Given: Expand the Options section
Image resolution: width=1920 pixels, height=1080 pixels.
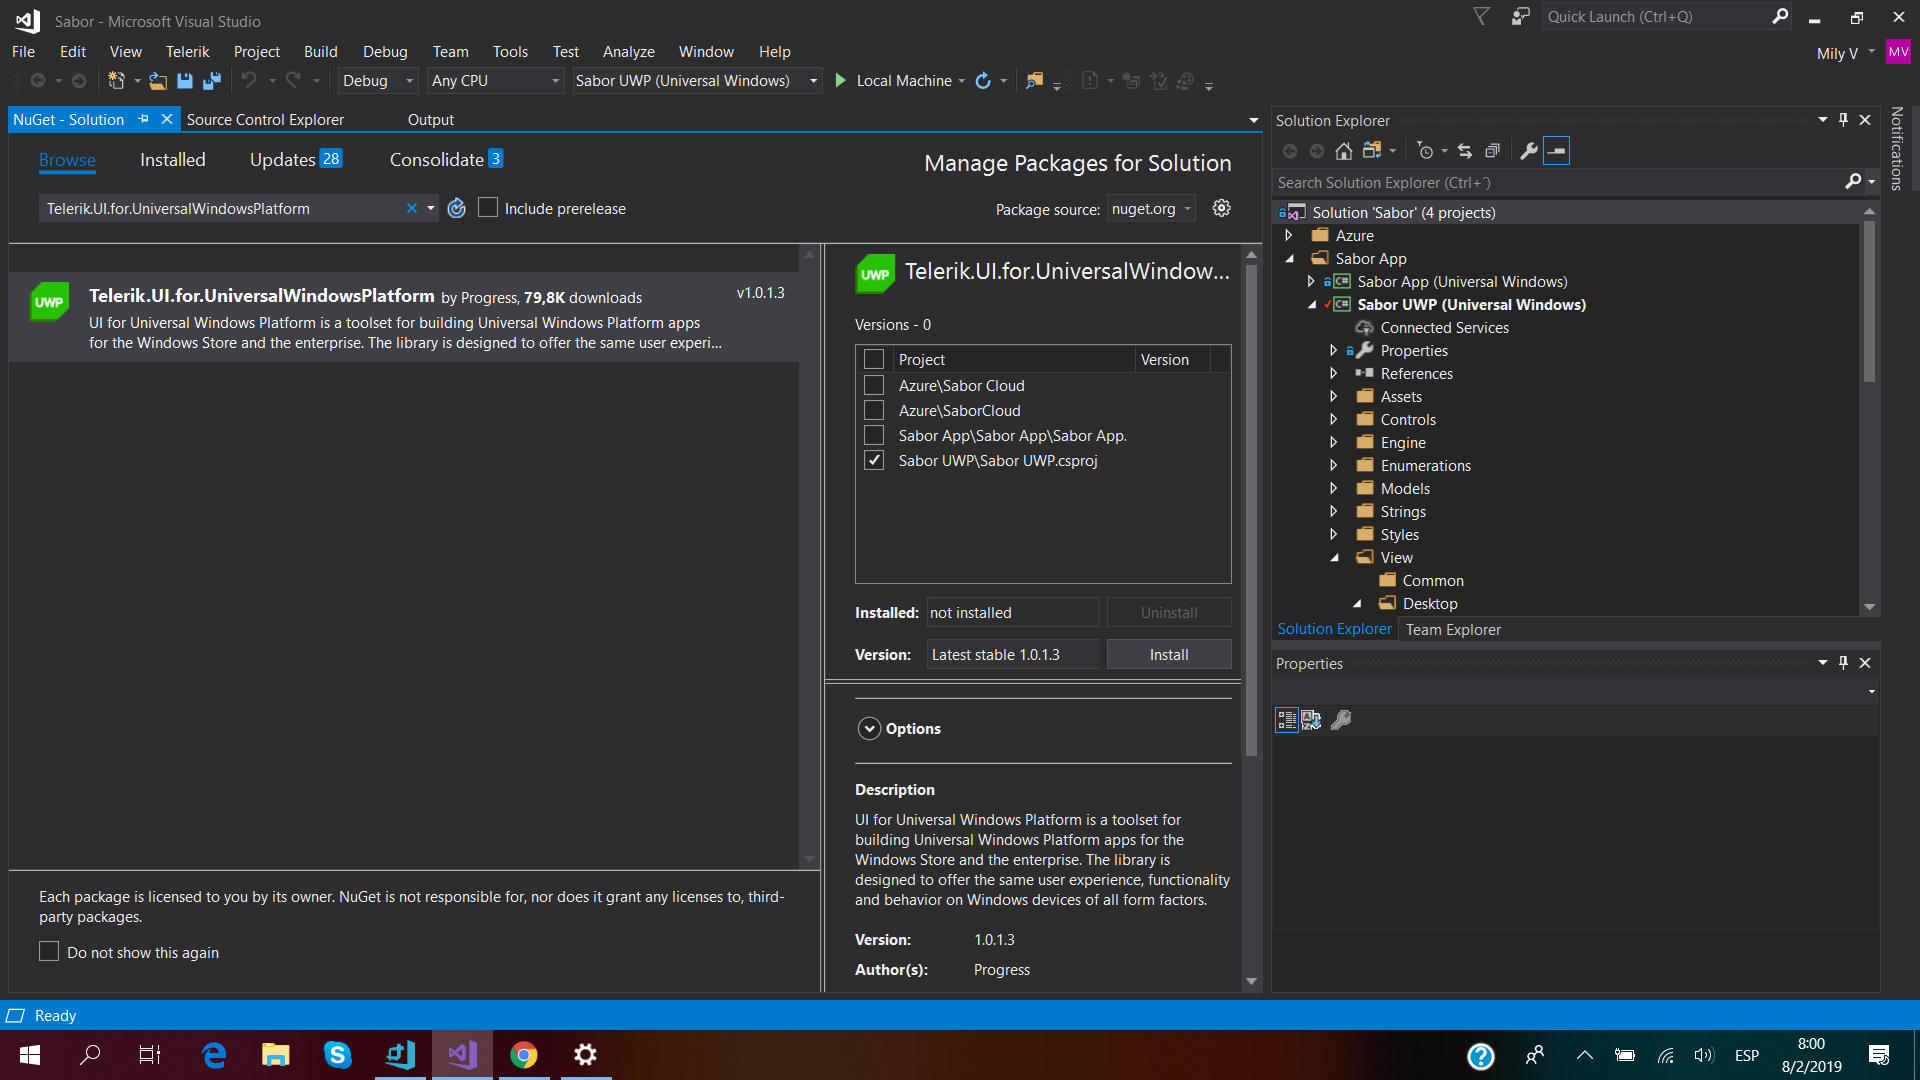Looking at the screenshot, I should 869,729.
